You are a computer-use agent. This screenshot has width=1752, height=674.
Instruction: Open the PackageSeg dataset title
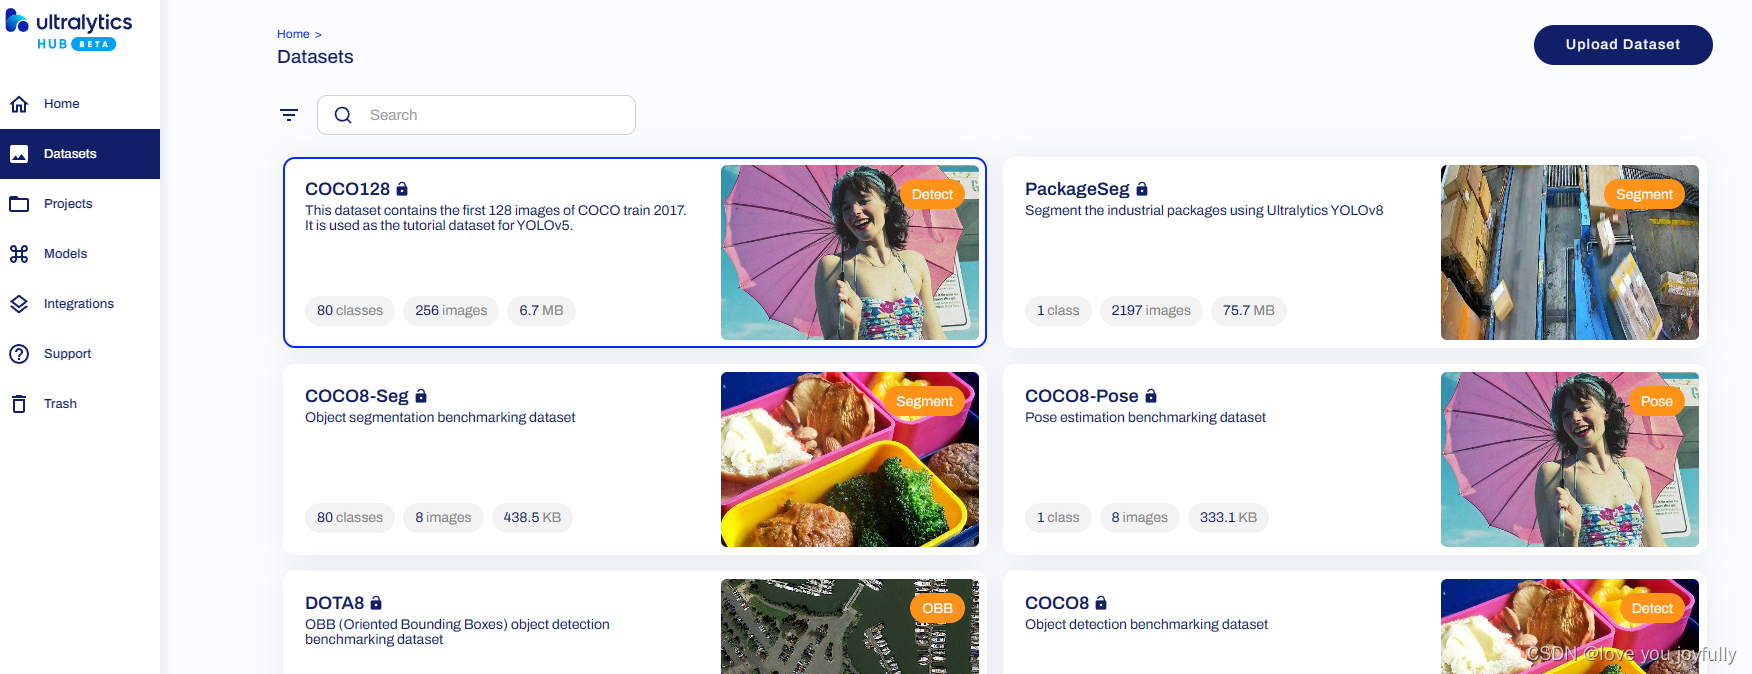tap(1077, 189)
